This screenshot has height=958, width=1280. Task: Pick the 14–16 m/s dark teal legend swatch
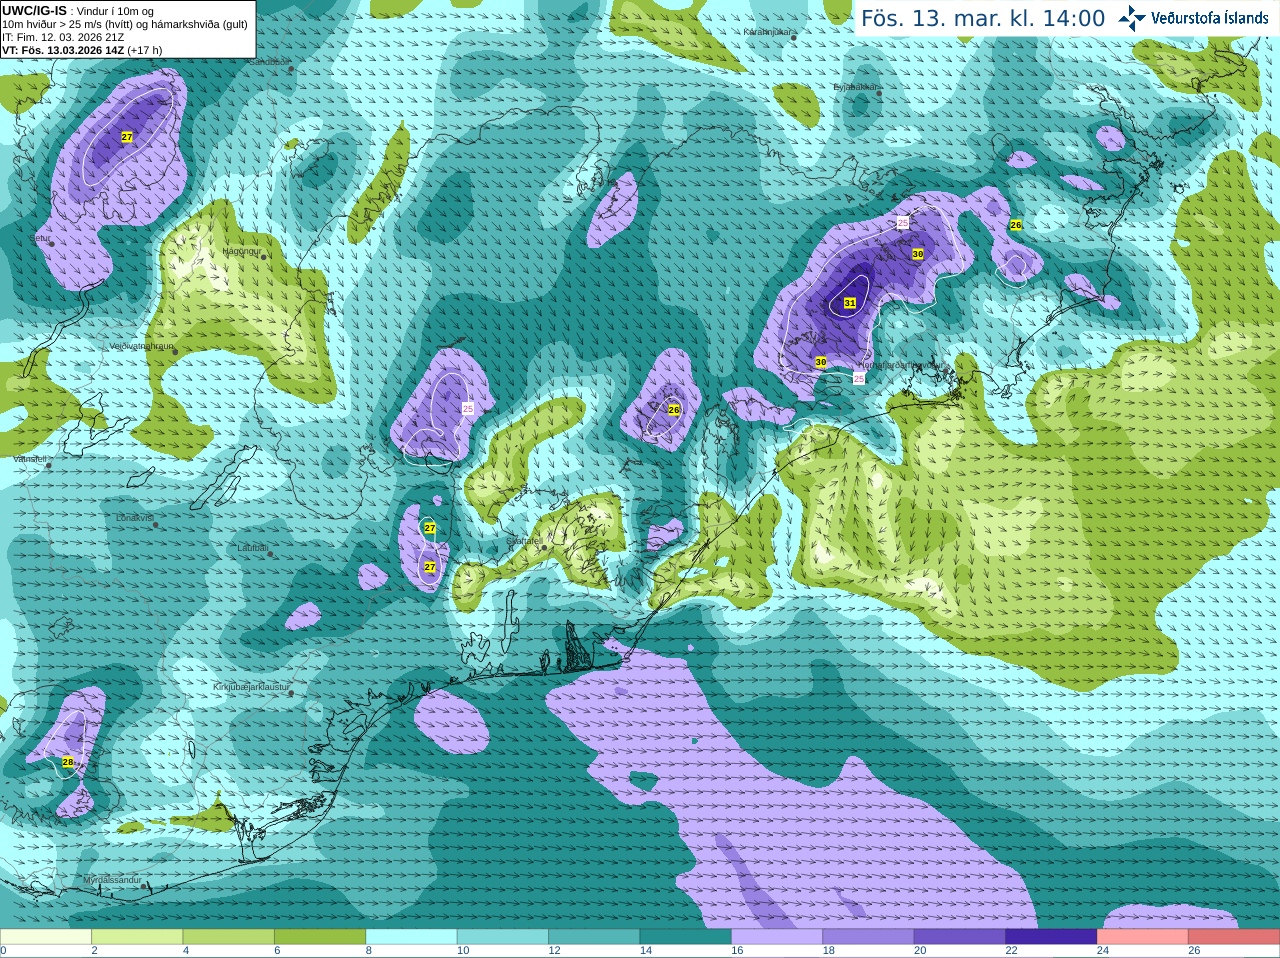[x=686, y=937]
